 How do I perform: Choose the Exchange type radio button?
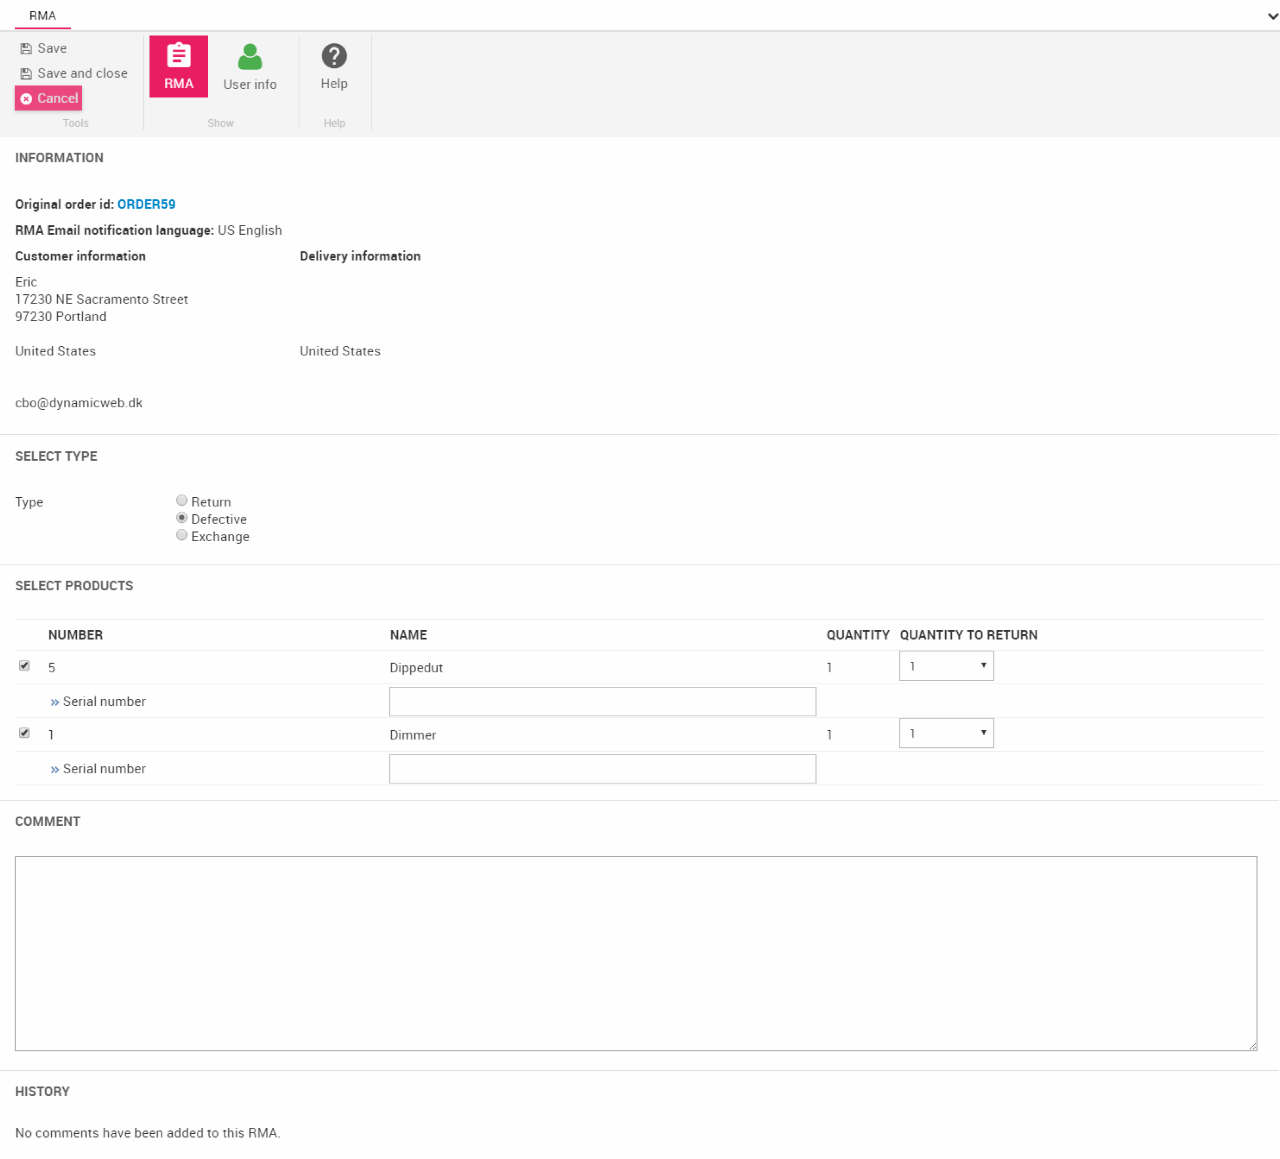pyautogui.click(x=182, y=535)
